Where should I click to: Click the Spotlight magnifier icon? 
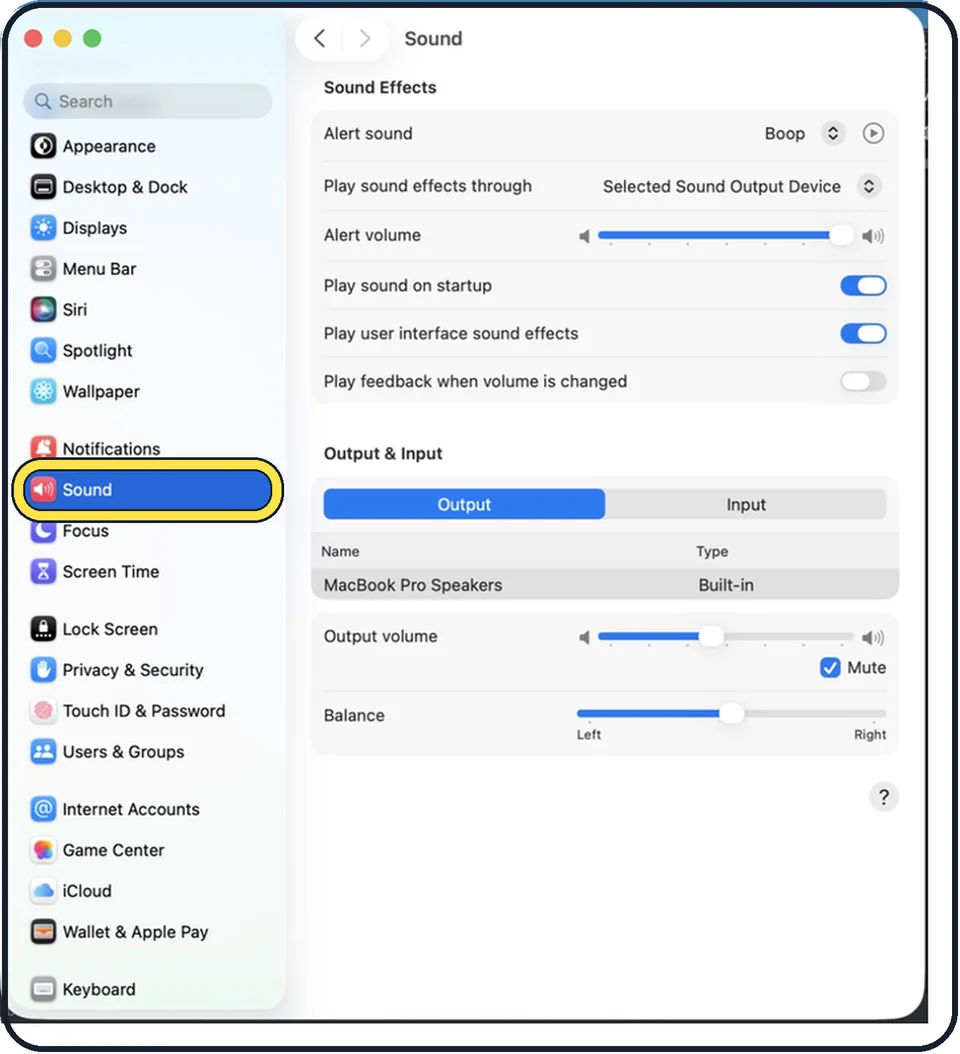coord(44,350)
